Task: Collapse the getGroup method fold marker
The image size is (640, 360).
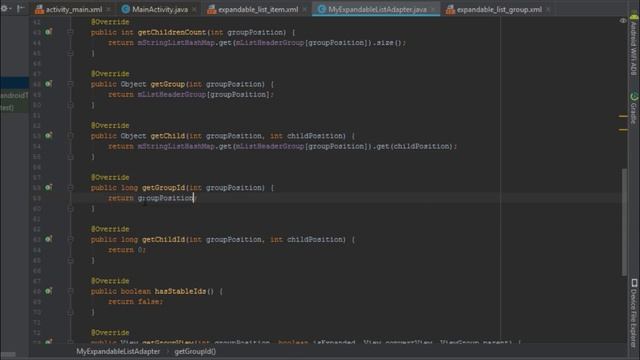Action: [70, 84]
